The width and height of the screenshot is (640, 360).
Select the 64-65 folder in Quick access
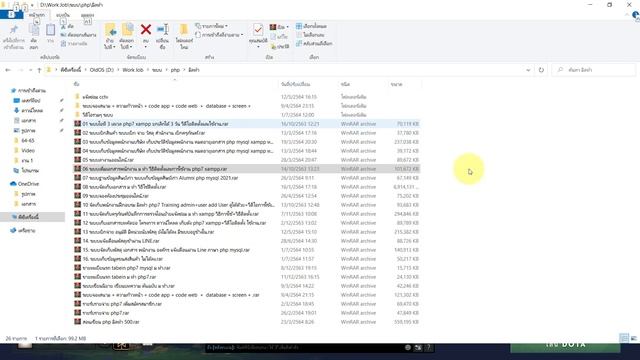click(x=28, y=140)
